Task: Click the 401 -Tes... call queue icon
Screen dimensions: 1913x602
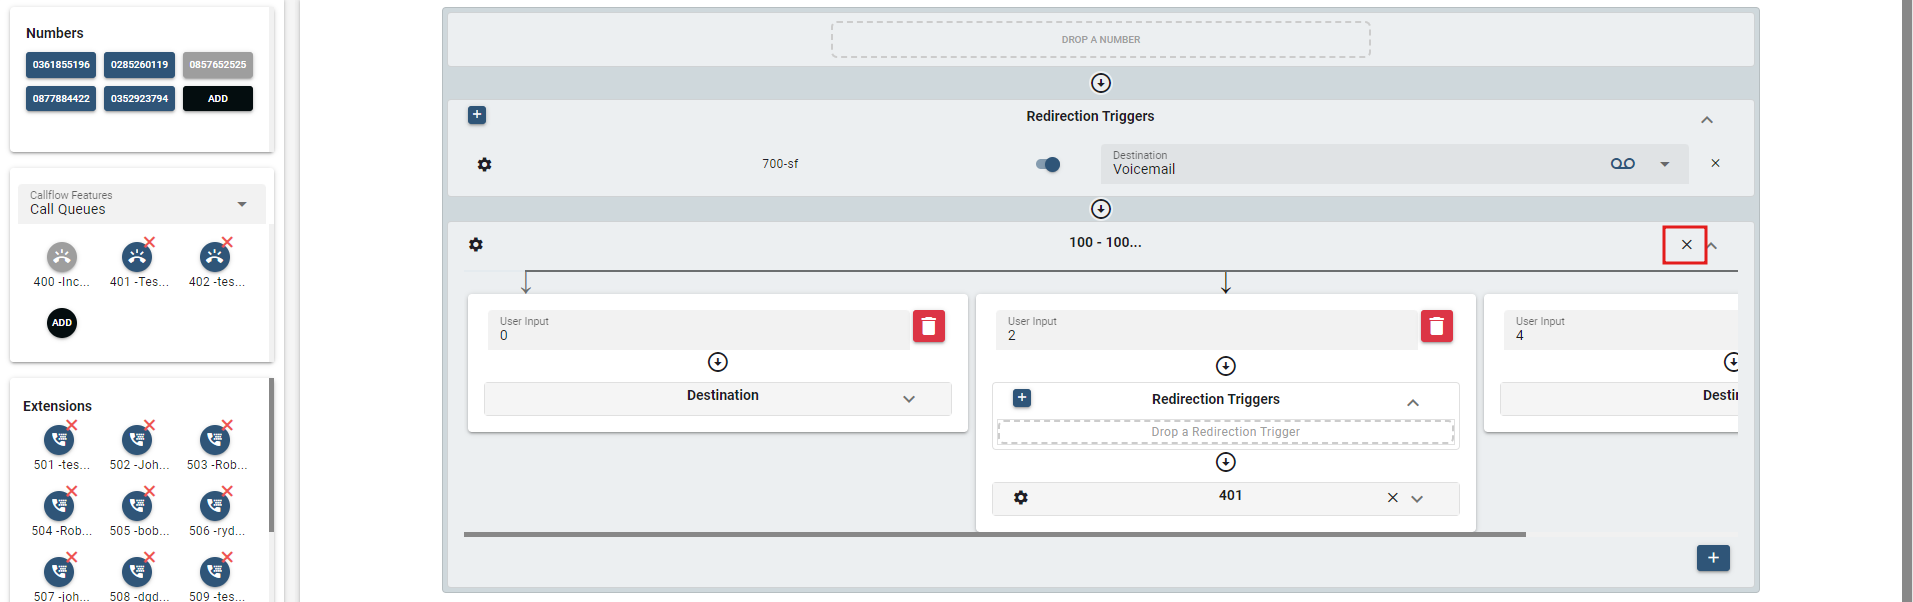Action: (x=137, y=258)
